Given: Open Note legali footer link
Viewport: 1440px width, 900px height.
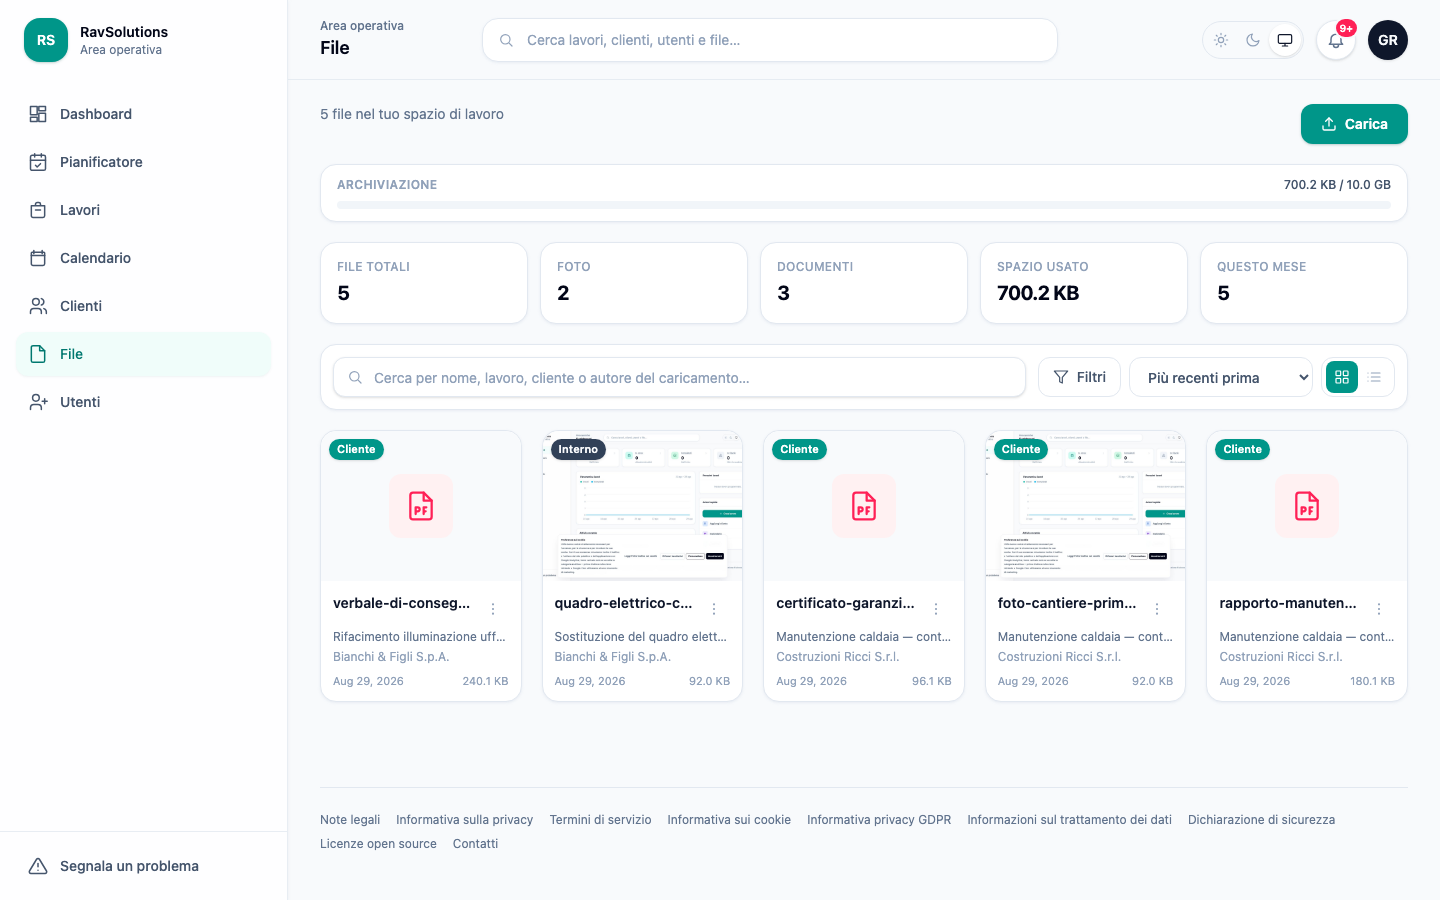Looking at the screenshot, I should tap(350, 820).
